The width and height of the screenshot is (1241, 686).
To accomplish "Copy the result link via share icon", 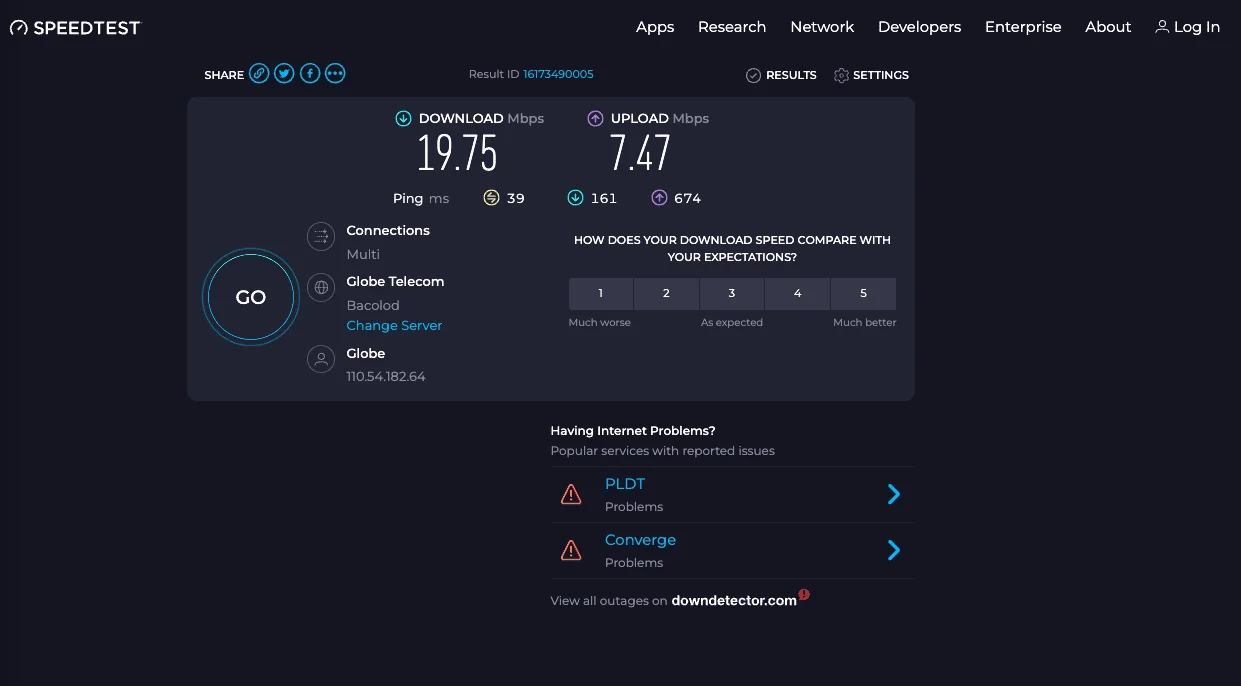I will coord(259,73).
